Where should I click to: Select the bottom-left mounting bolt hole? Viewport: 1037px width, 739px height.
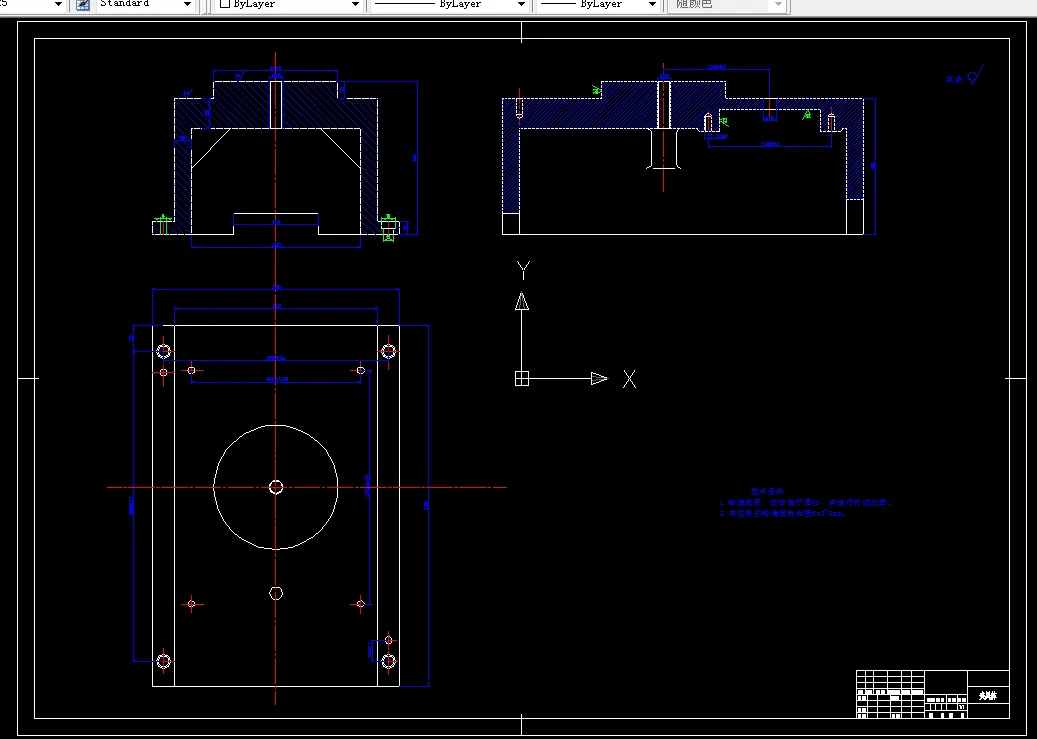point(163,660)
